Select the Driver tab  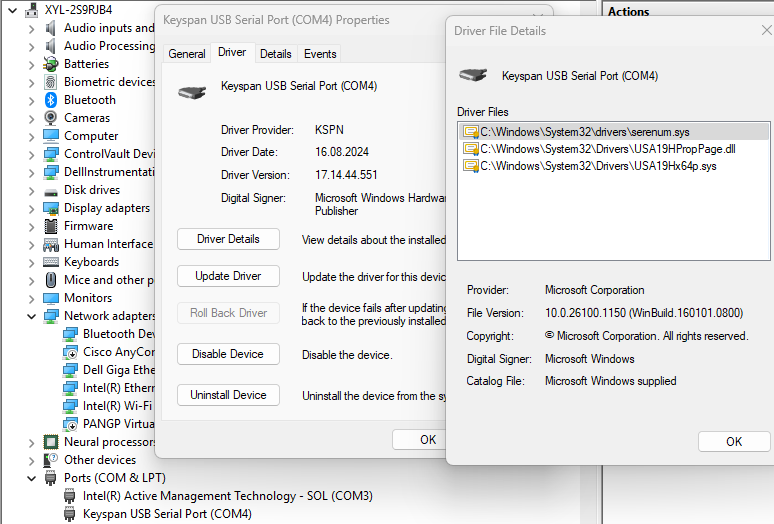232,52
